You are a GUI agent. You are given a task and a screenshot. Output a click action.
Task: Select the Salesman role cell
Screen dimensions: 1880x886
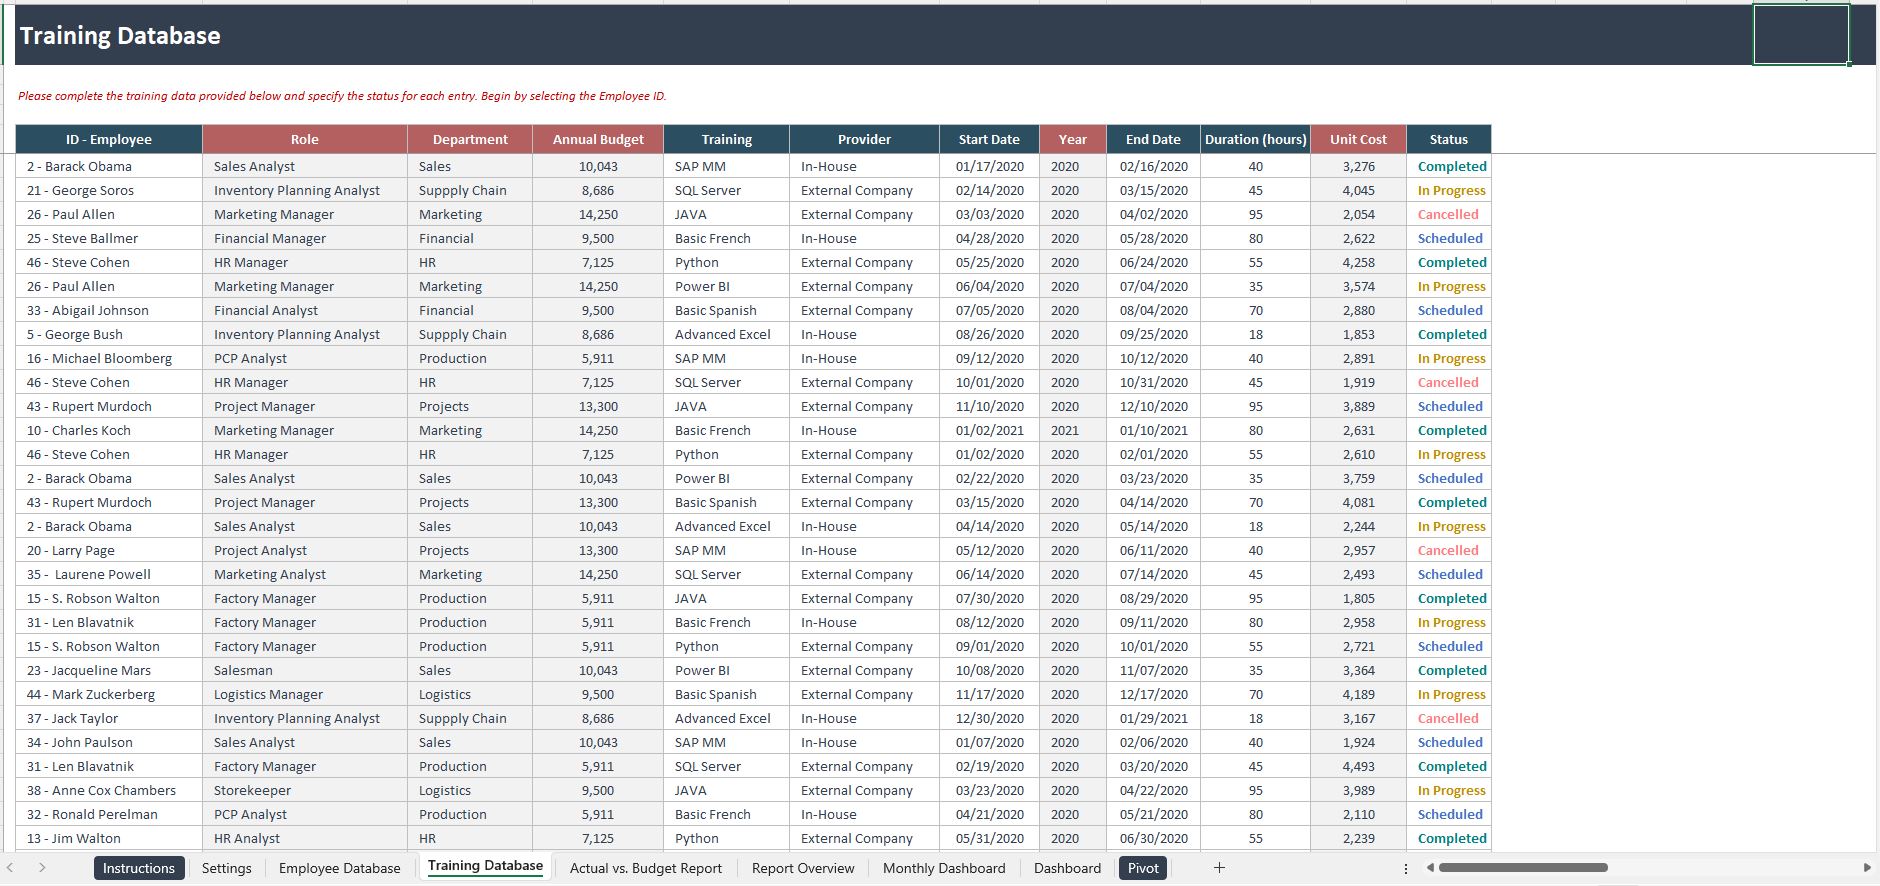(305, 670)
